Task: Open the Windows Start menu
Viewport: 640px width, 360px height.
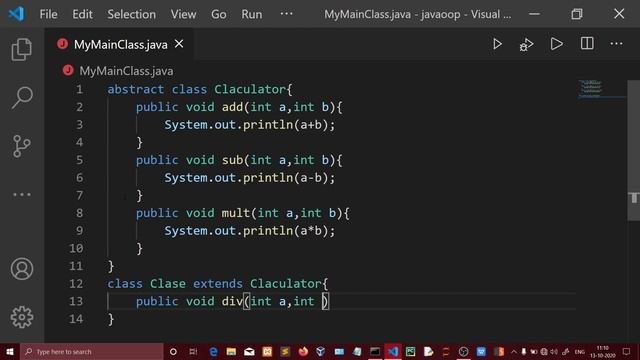Action: tap(10, 351)
